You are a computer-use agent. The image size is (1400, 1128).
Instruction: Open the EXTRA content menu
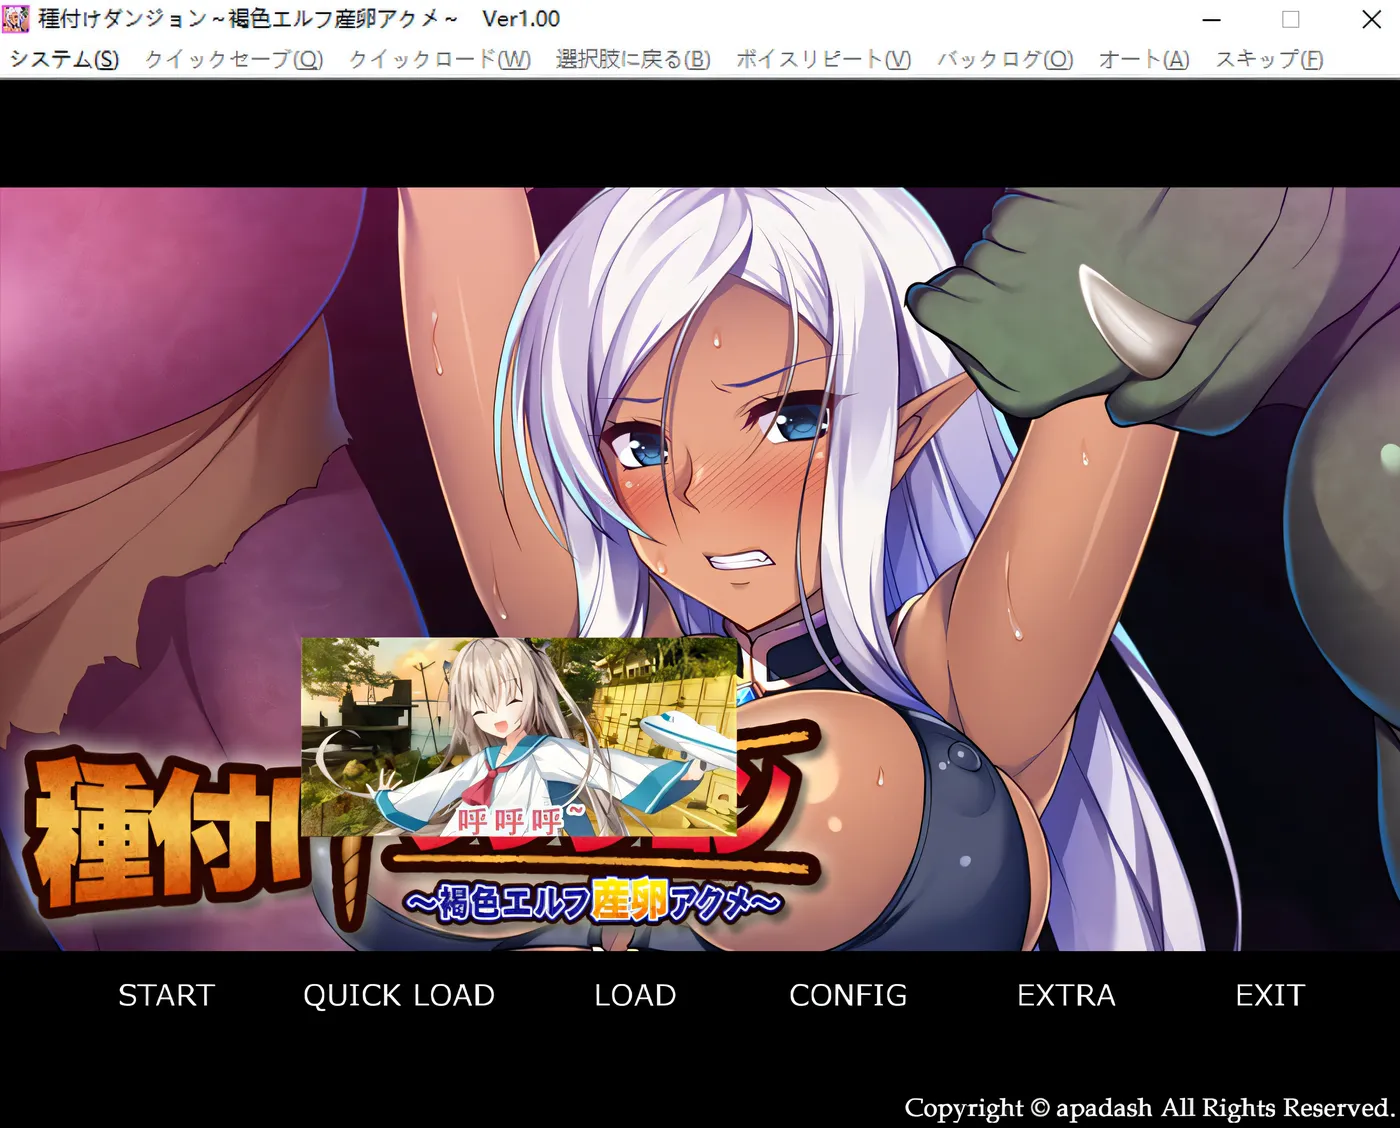[x=1066, y=995]
